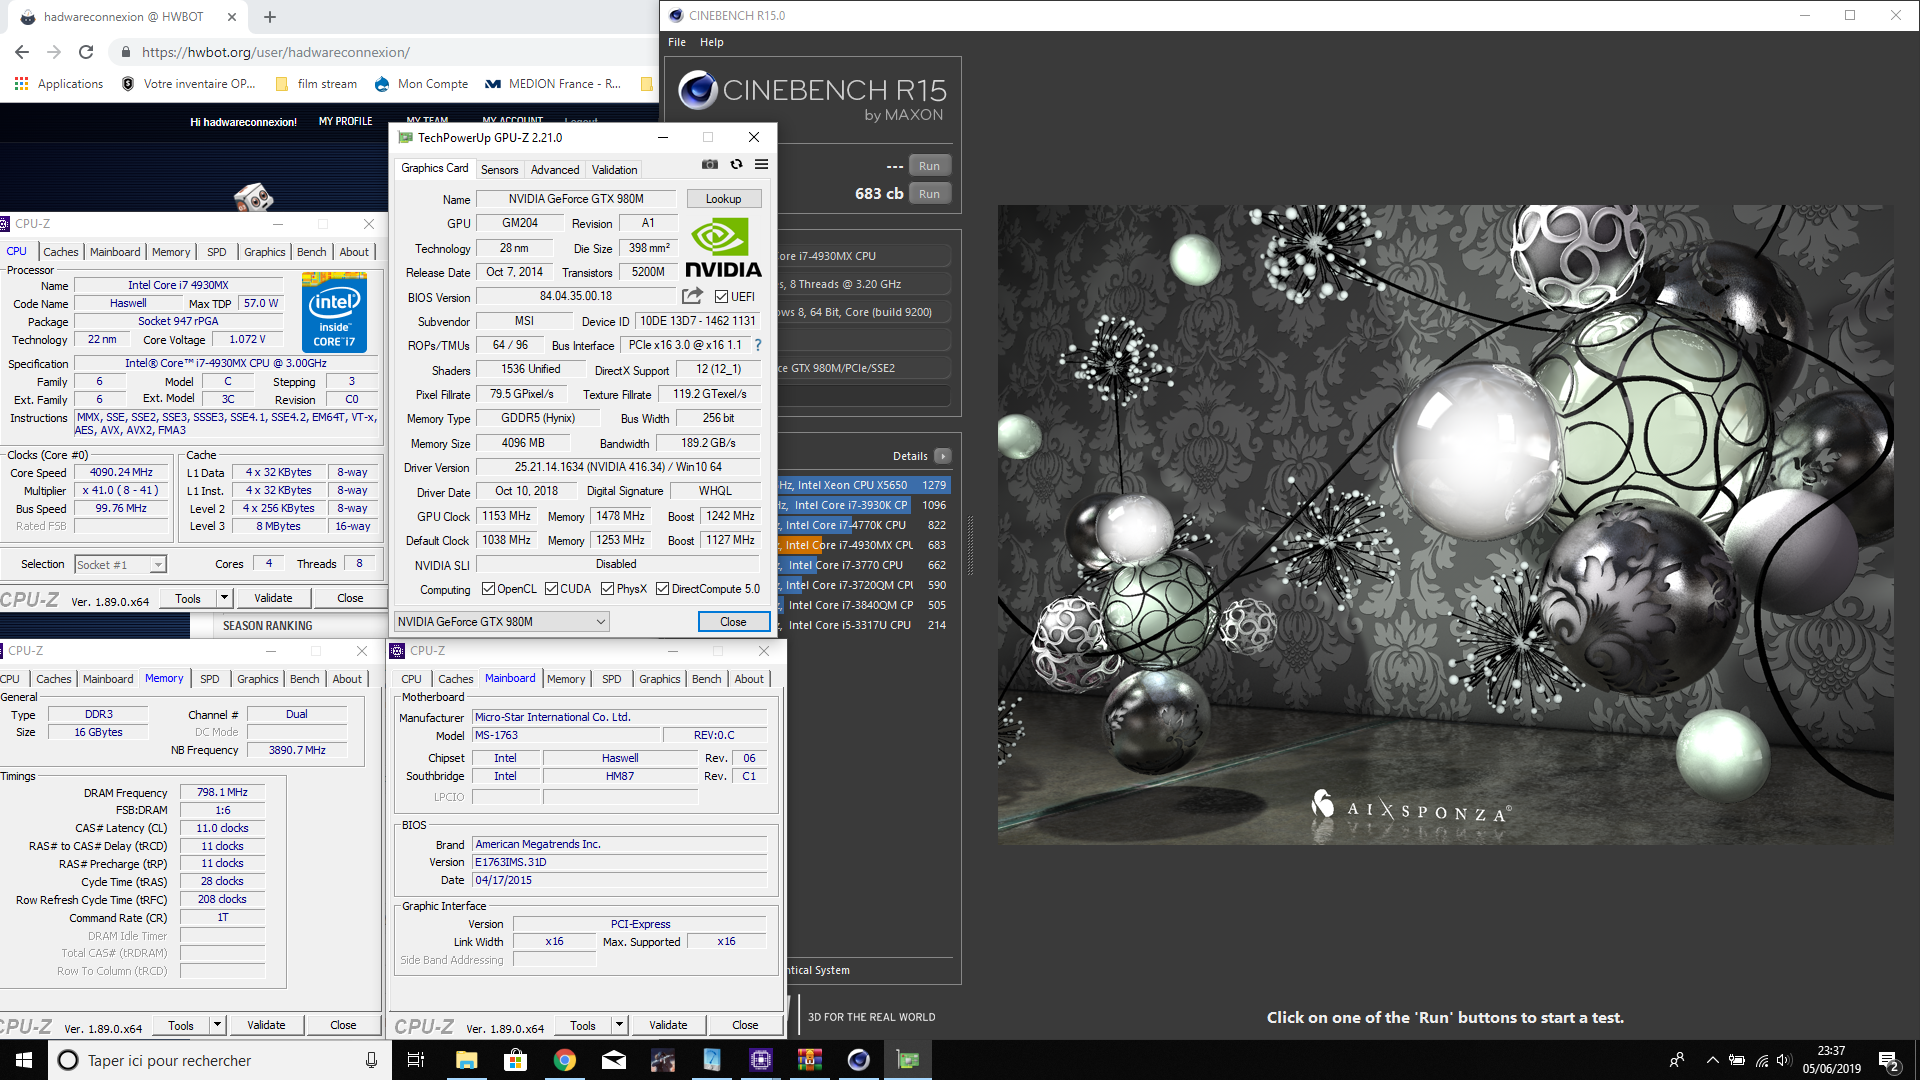Screen dimensions: 1920x1080
Task: Click Tools button in Memory CPU-Z window
Action: tap(181, 1025)
